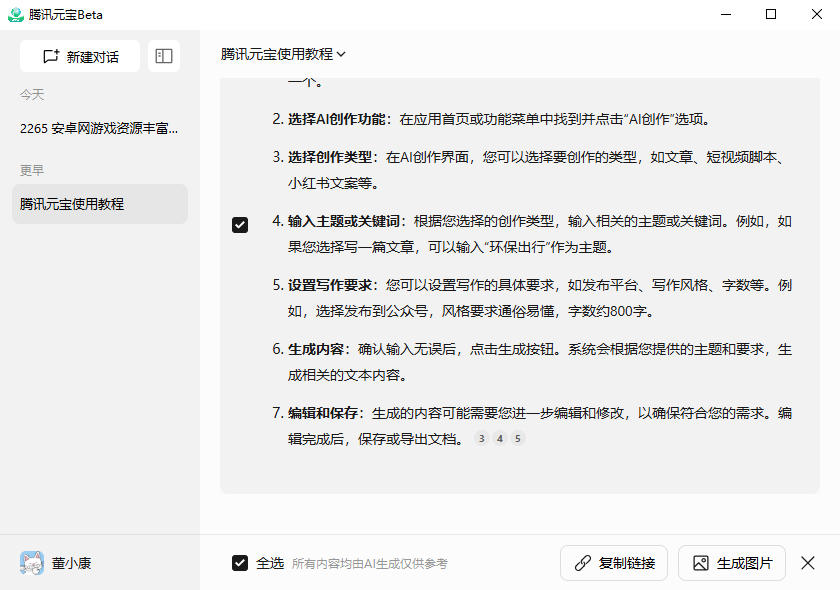The image size is (840, 590).
Task: Click the chain-link icon on the 复制链接 button
Action: tap(580, 563)
